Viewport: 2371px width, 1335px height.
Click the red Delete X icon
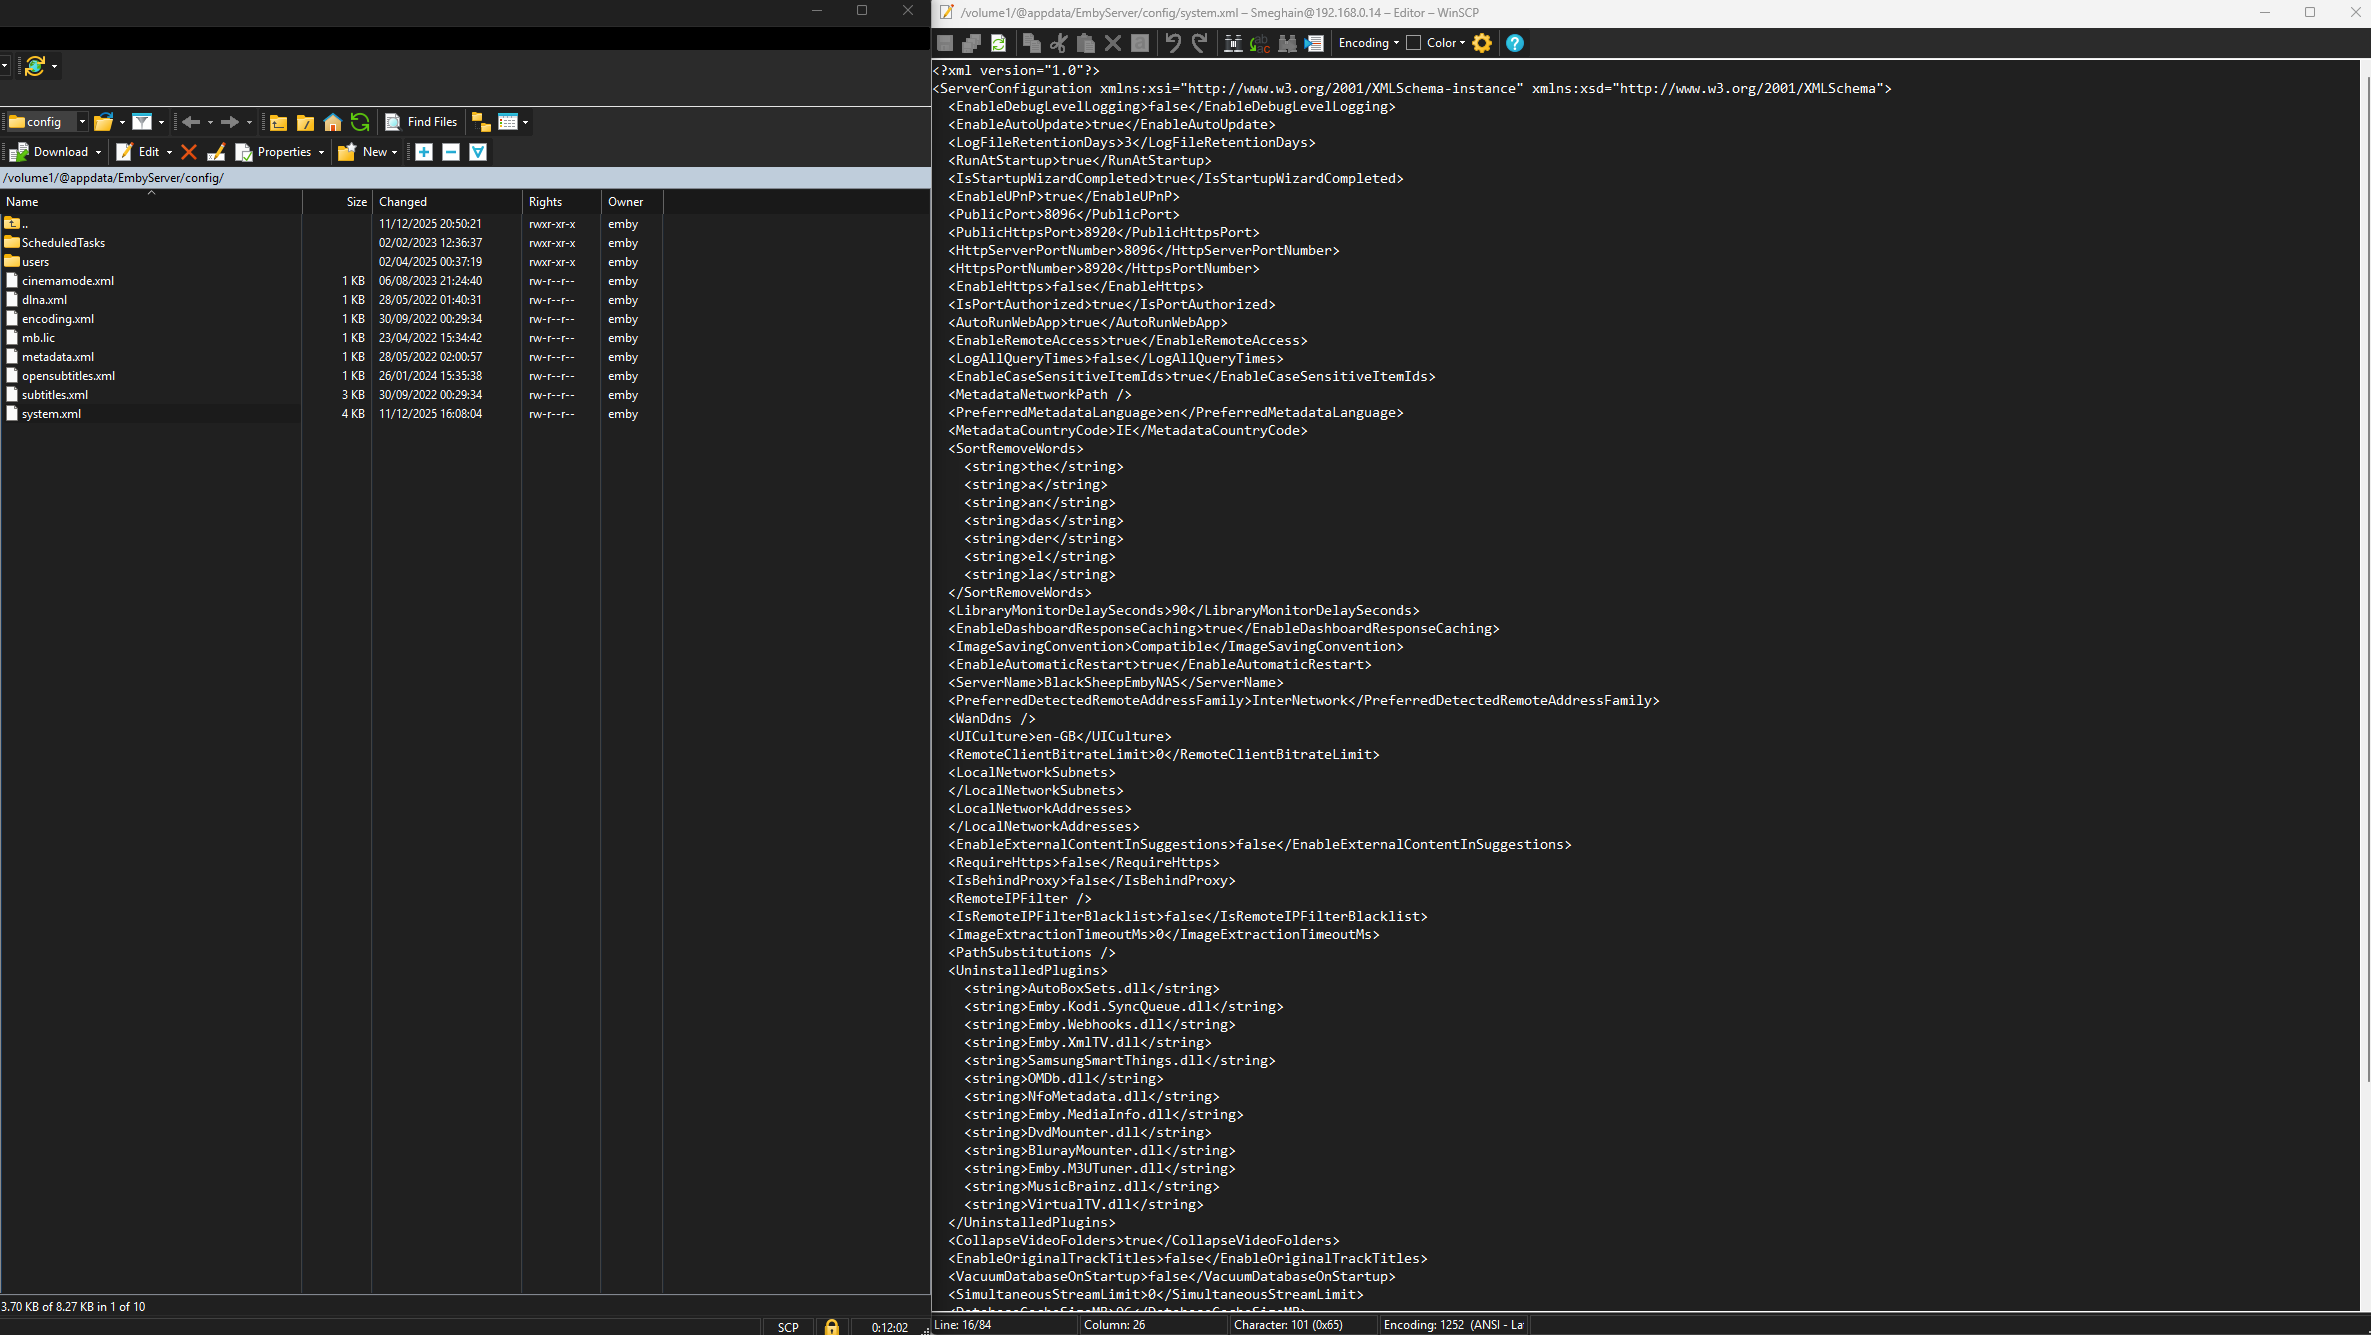(x=188, y=152)
